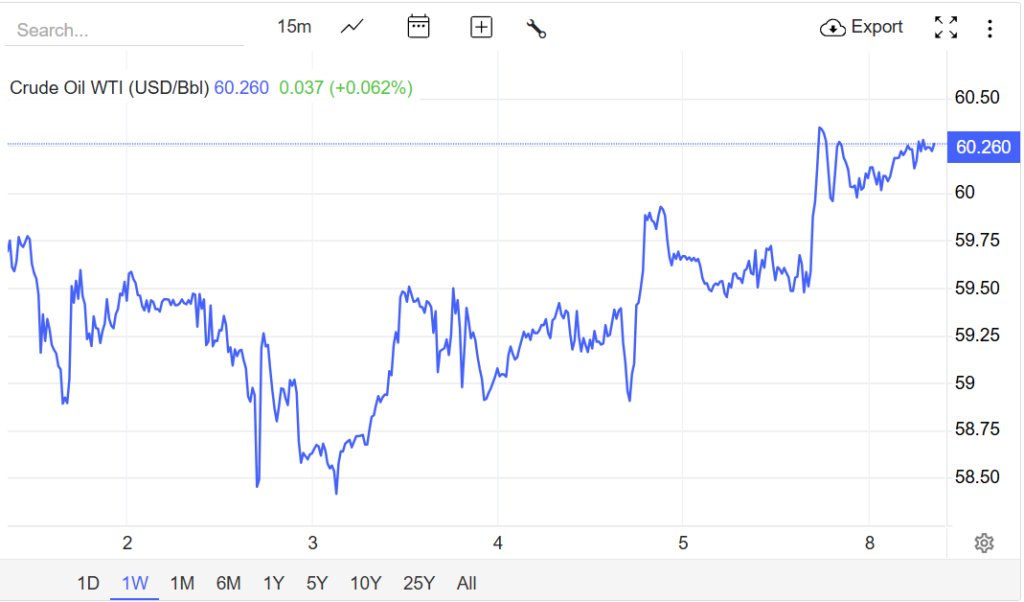The height and width of the screenshot is (602, 1024).
Task: Switch to 1M time range
Action: [x=181, y=583]
